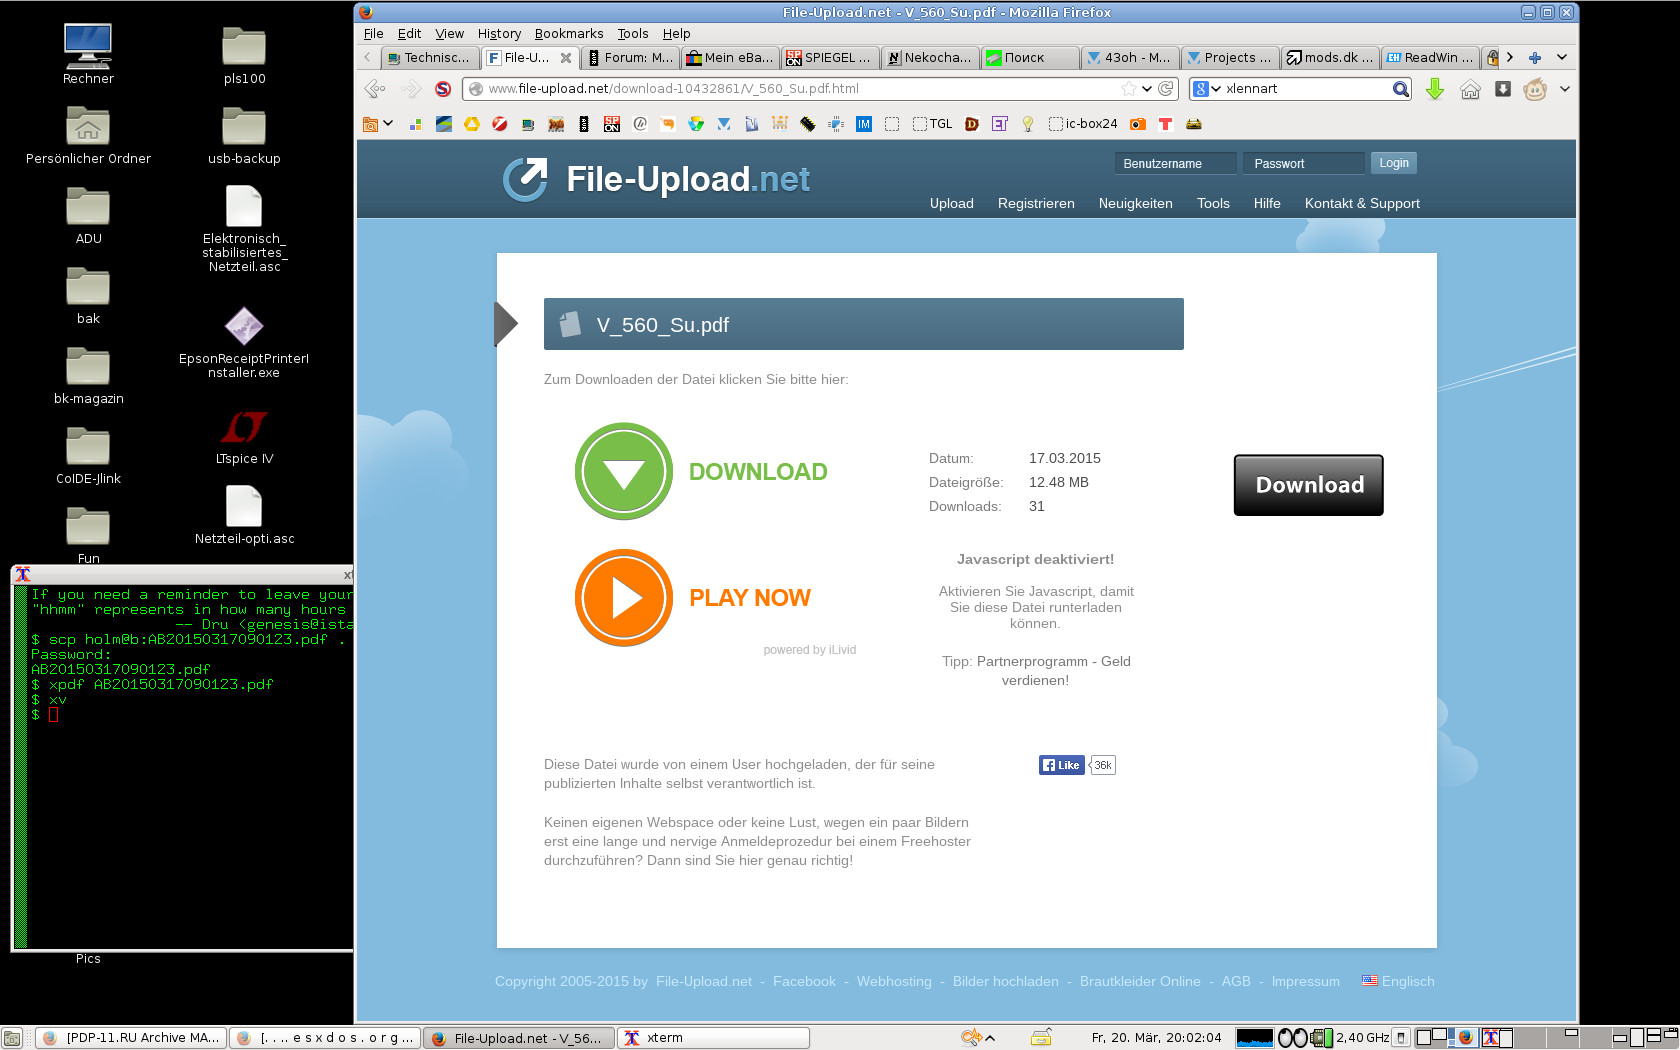The image size is (1680, 1050).
Task: Select EpsonReceiptPrinterInstaller.exe on desktop
Action: pos(244,342)
